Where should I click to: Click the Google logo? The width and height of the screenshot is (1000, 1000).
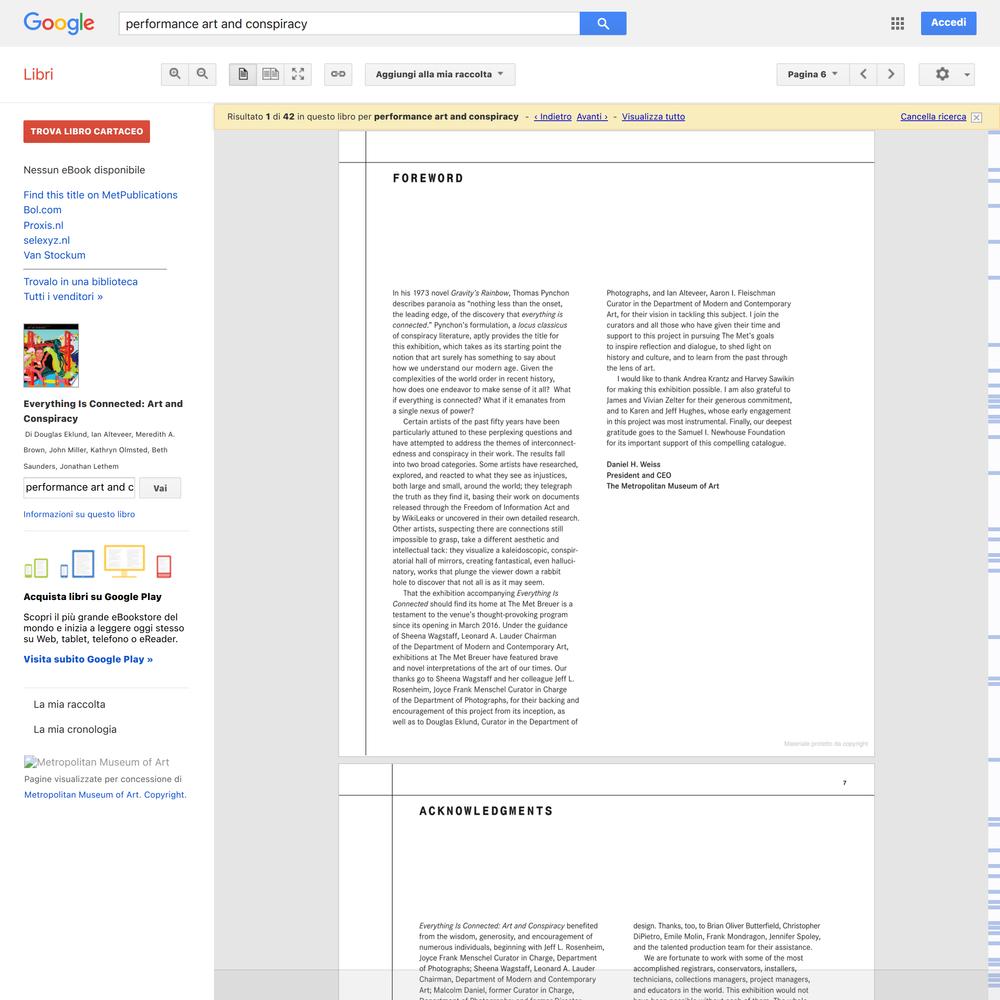click(x=59, y=24)
